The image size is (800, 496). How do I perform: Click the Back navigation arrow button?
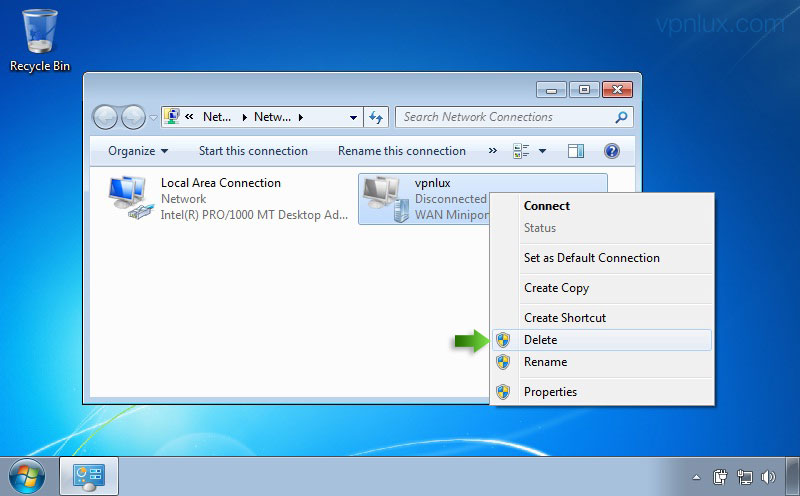[x=106, y=117]
